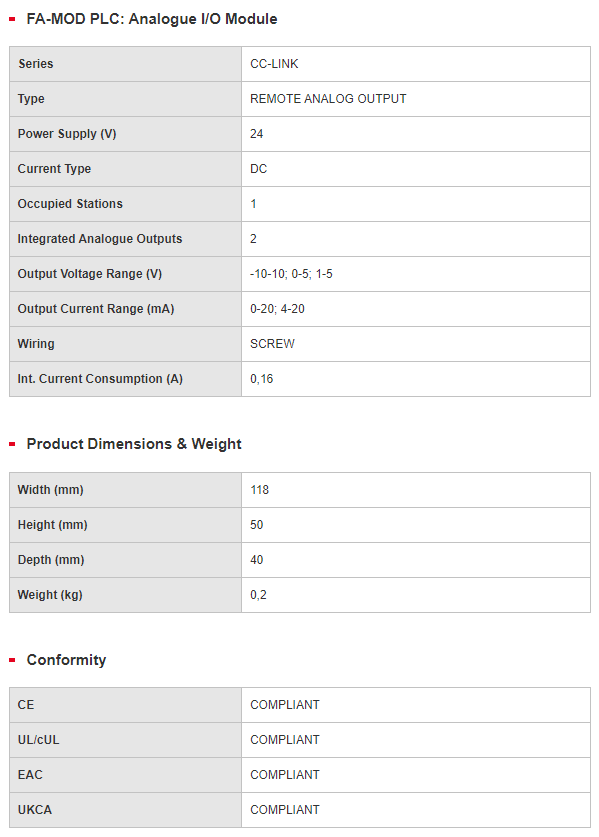Click the Output Current Range value 0-20; 4-20
The width and height of the screenshot is (599, 837).
point(277,309)
